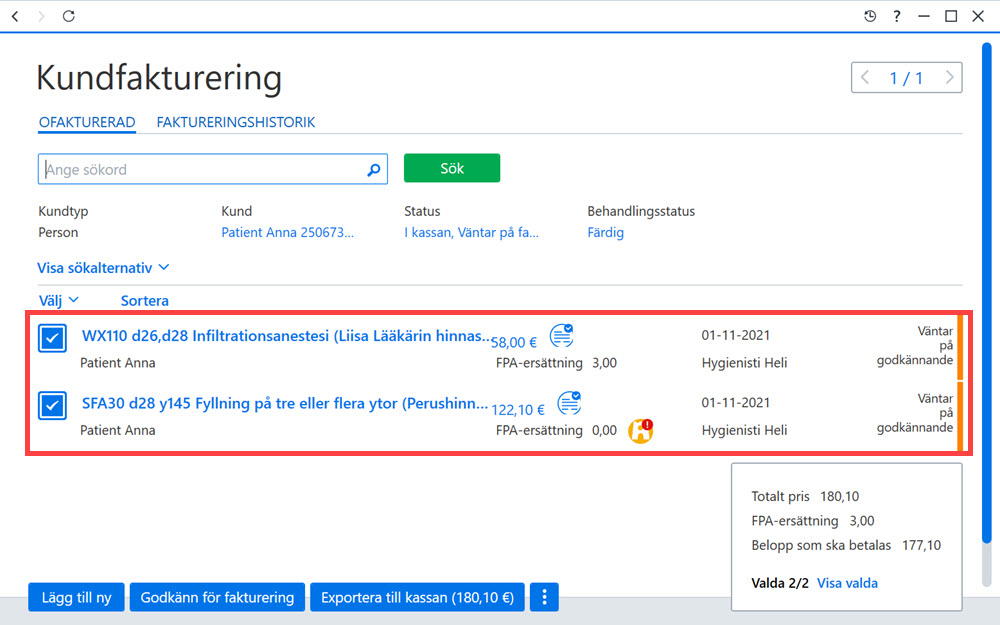Switch to FAKTURERINGSHISTORIK tab
The width and height of the screenshot is (1000, 625).
pos(236,122)
